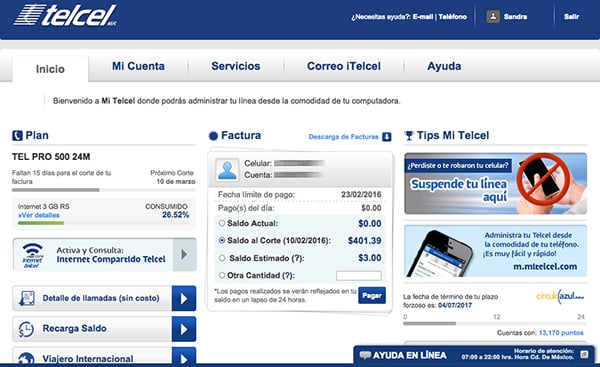The height and width of the screenshot is (367, 600).
Task: Open the arrow next to Internet Compartido Telcel
Action: click(184, 254)
